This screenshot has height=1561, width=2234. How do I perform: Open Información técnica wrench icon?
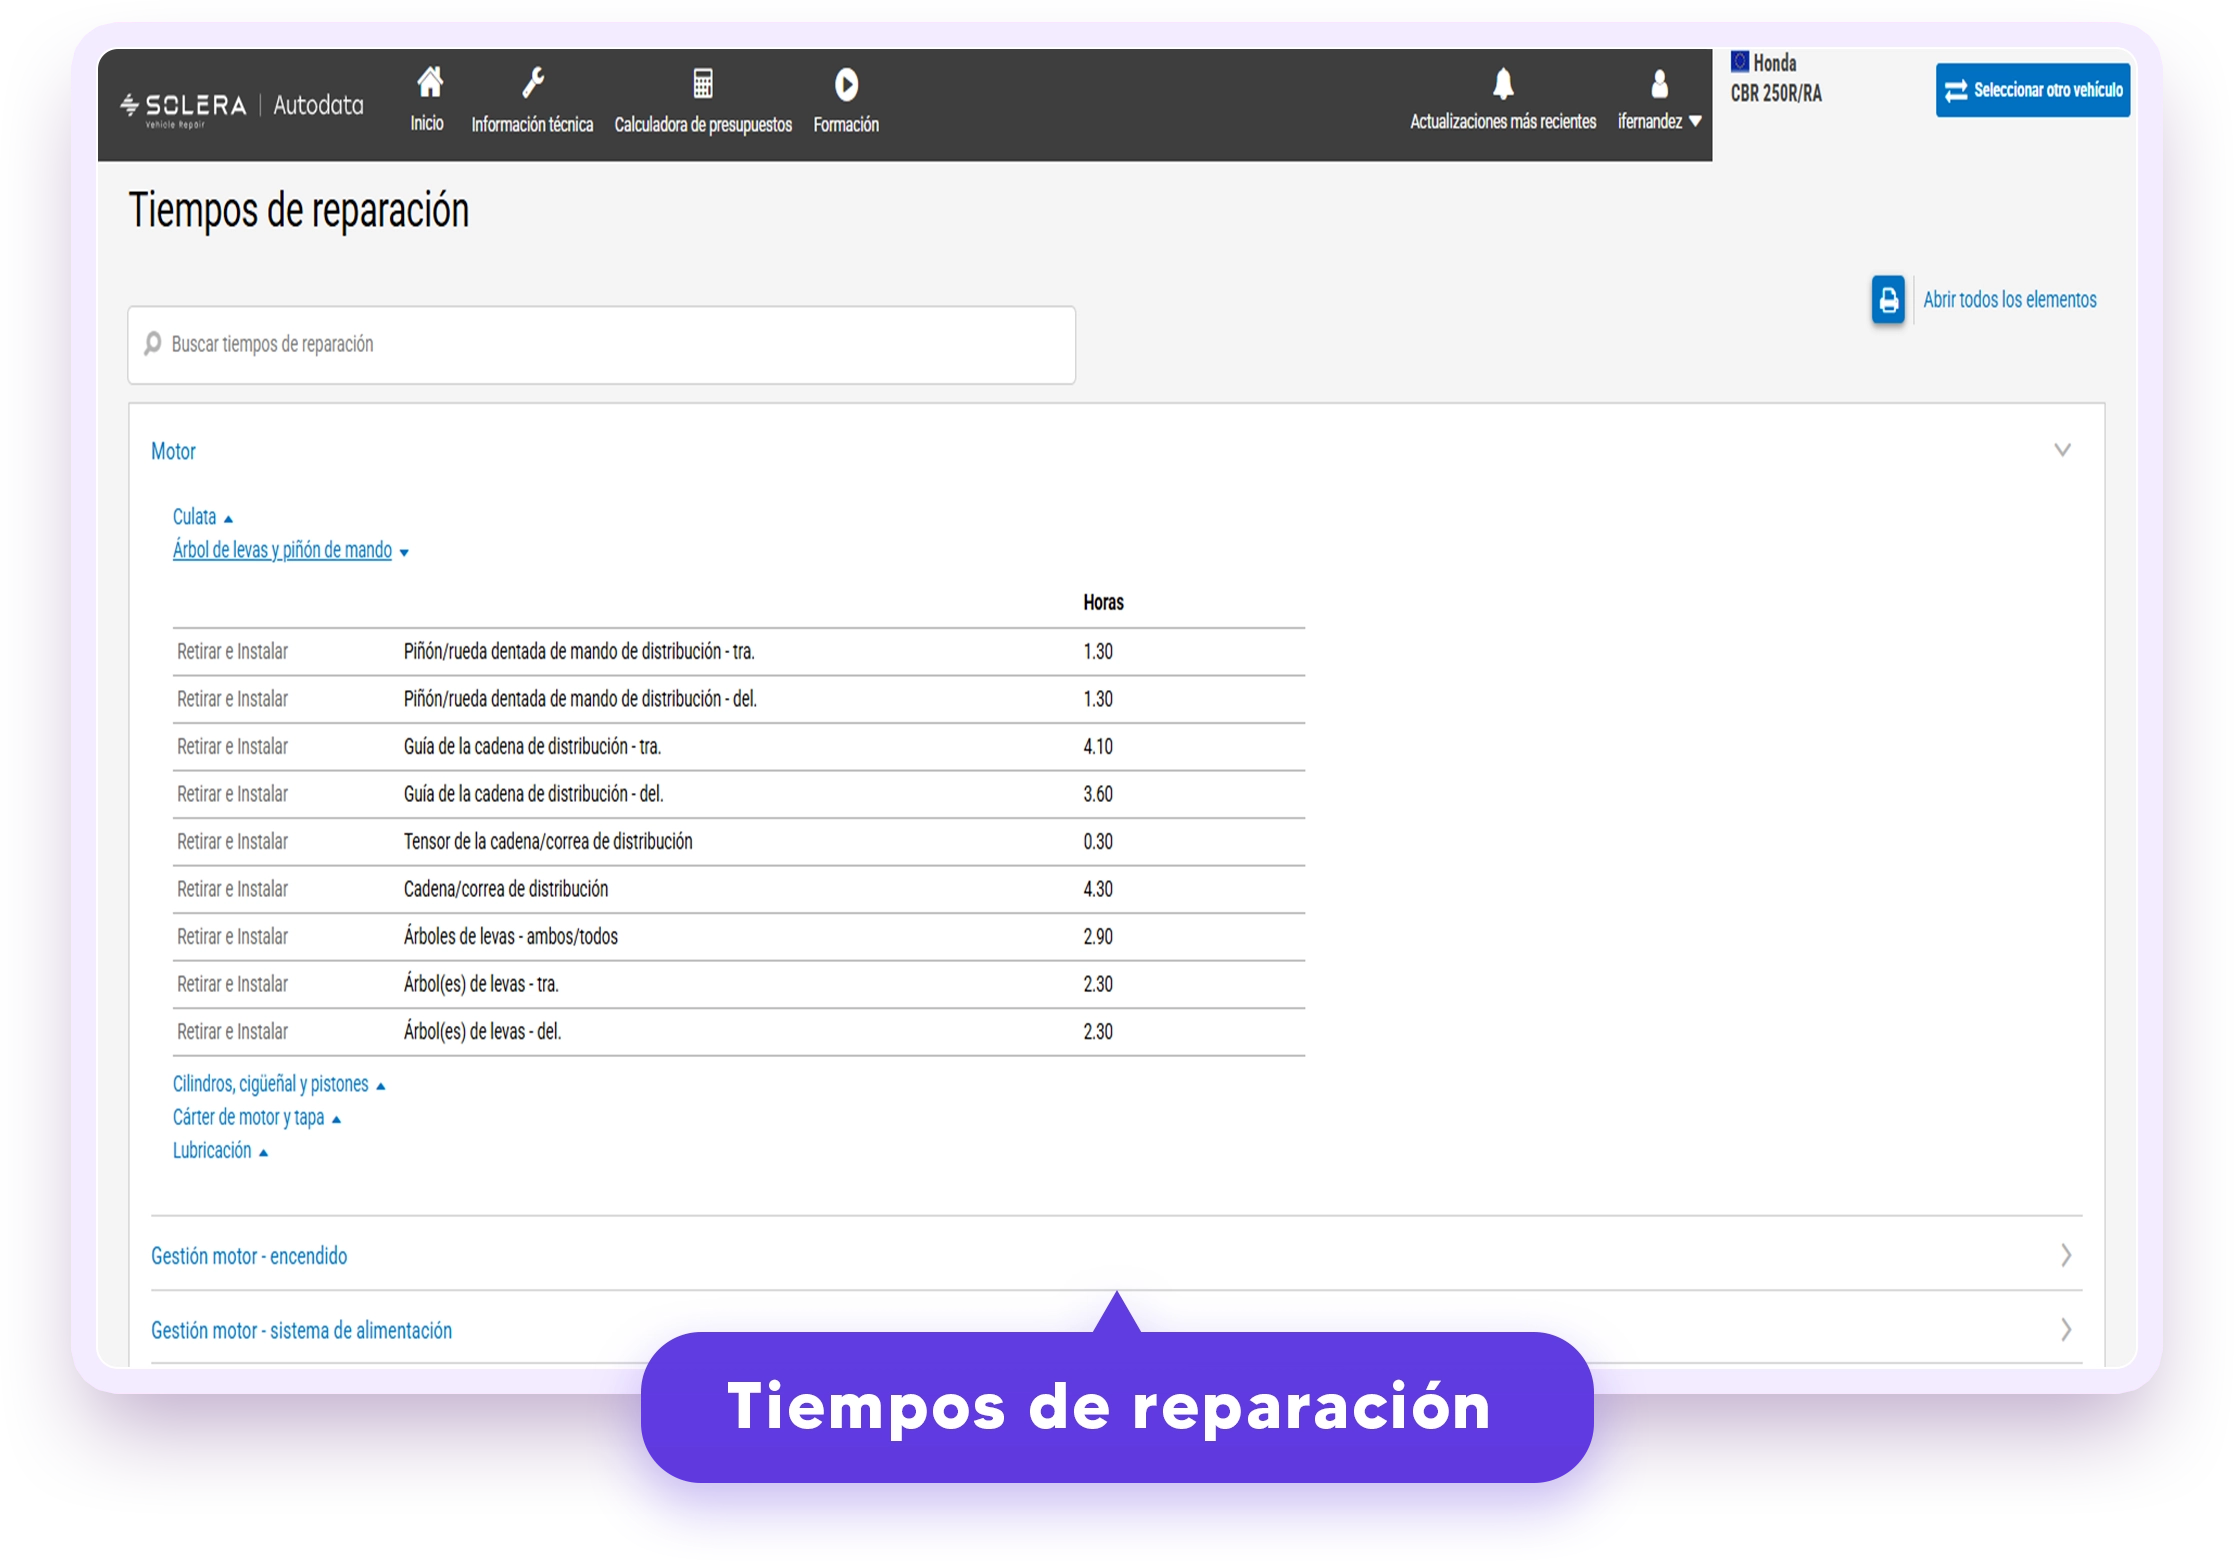click(x=533, y=83)
